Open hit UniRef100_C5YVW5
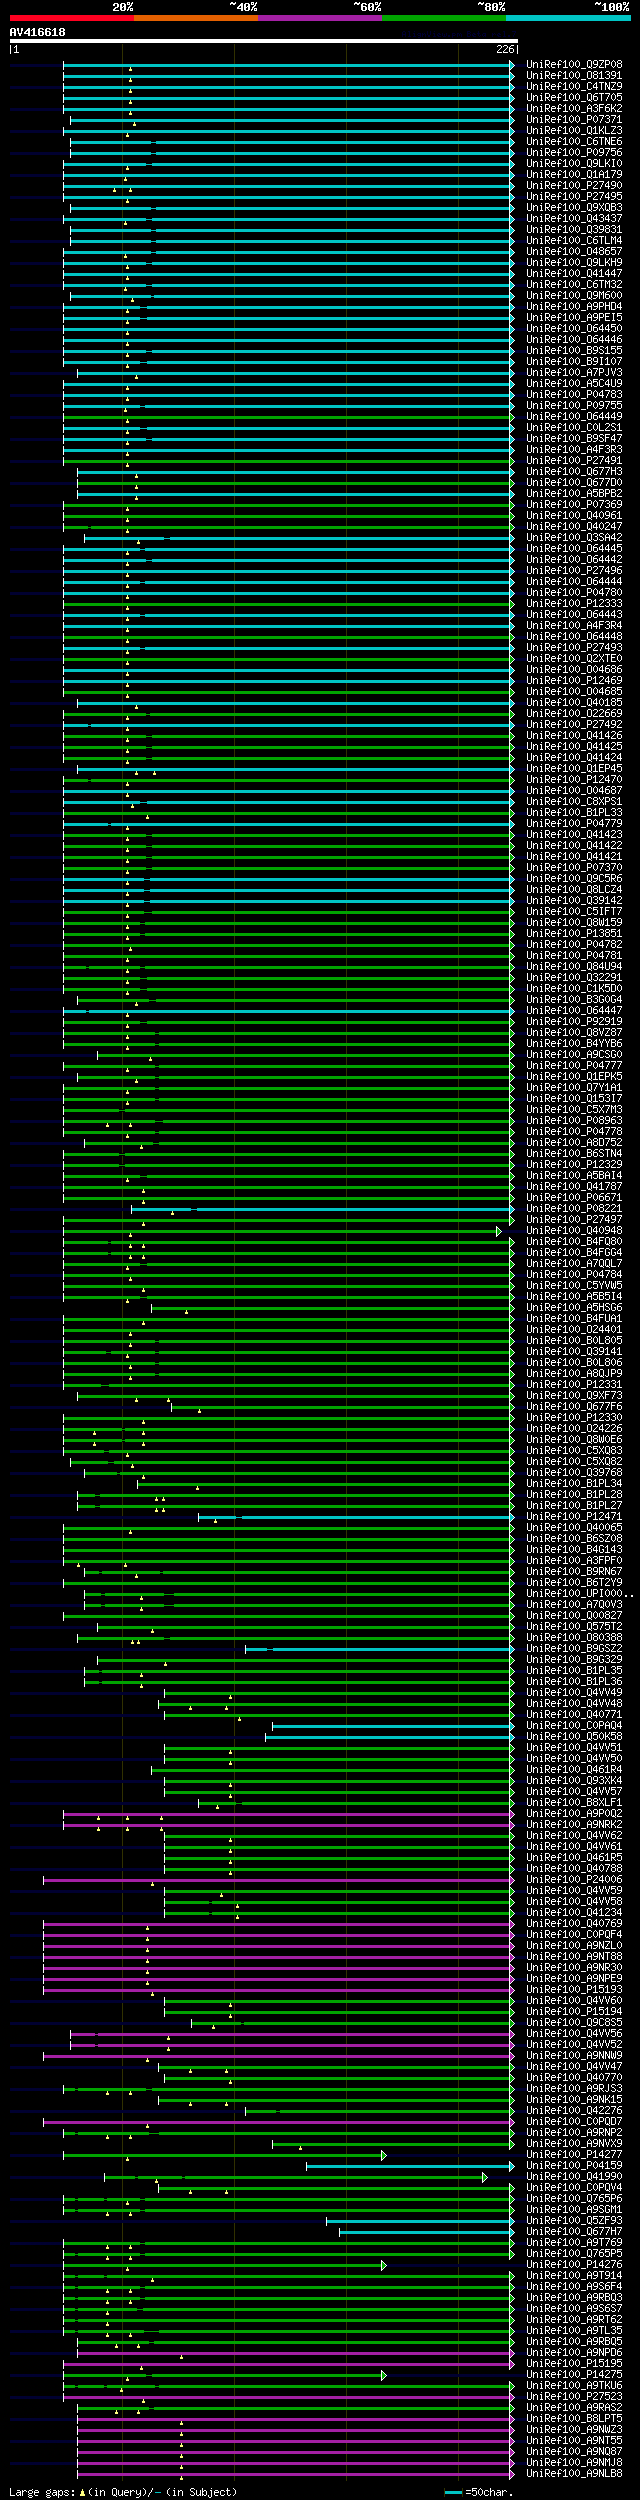Image resolution: width=640 pixels, height=2500 pixels. pos(574,1285)
